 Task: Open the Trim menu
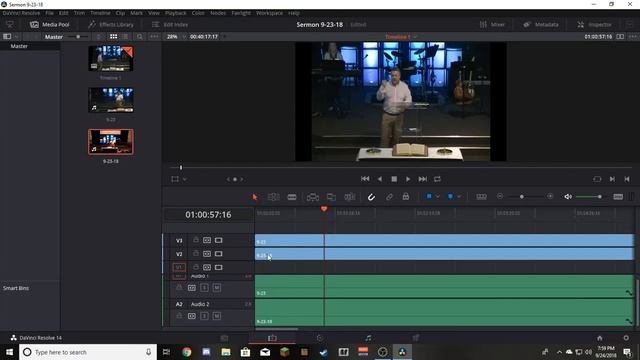(79, 13)
